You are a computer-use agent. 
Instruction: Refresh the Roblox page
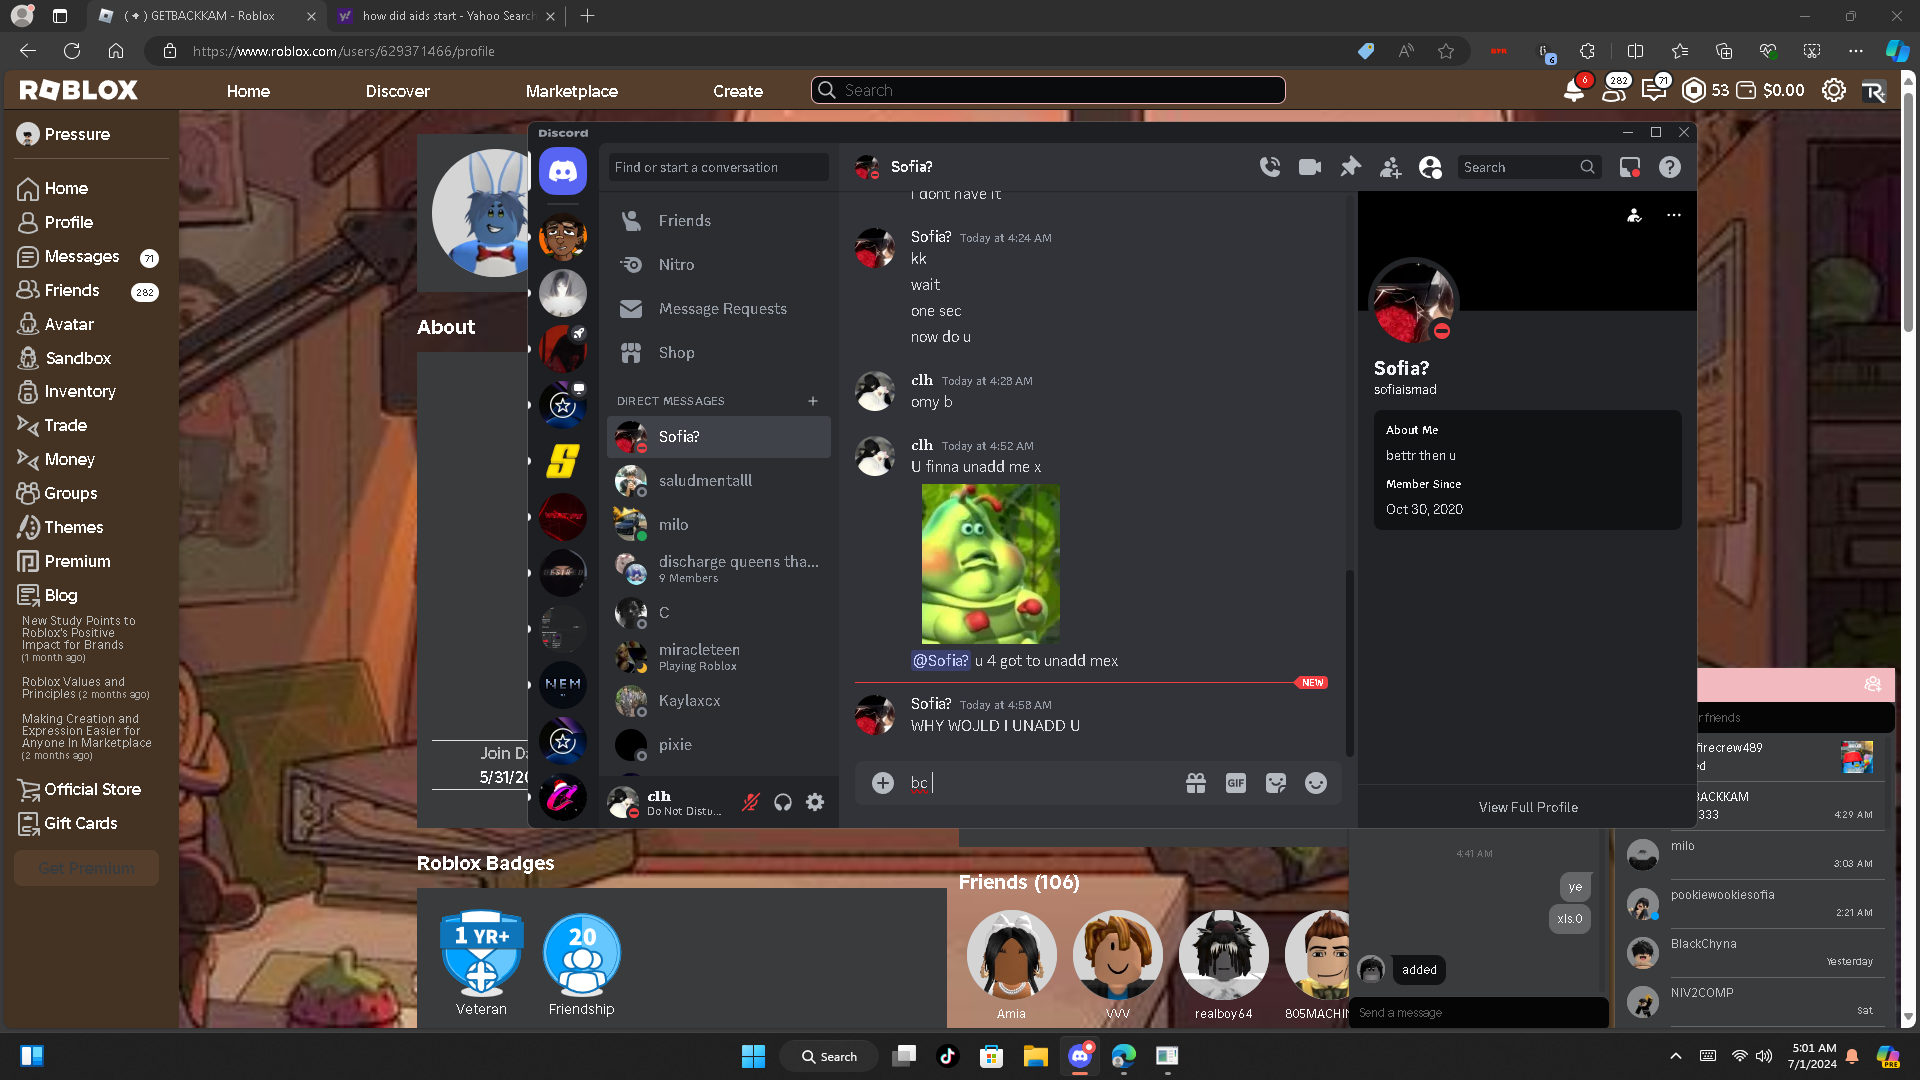tap(72, 51)
